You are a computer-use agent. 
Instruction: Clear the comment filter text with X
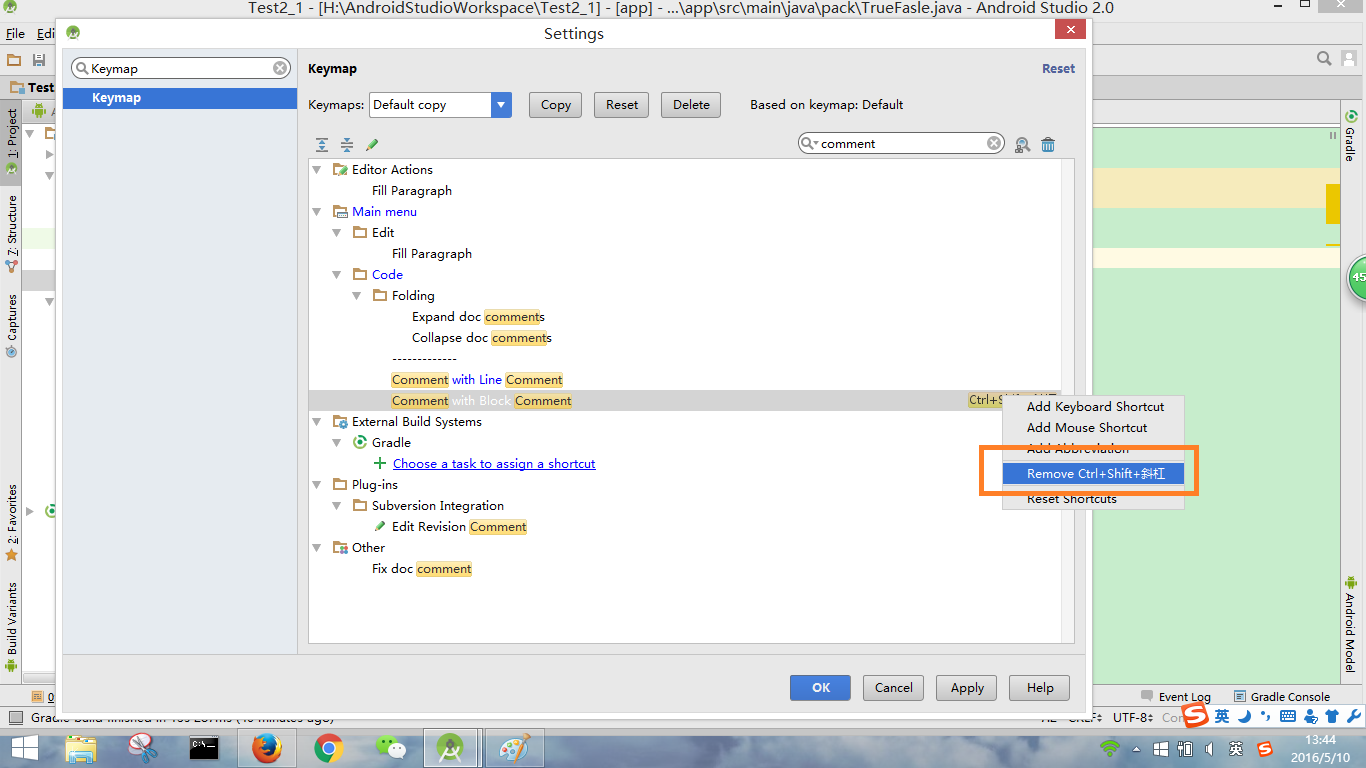point(994,144)
